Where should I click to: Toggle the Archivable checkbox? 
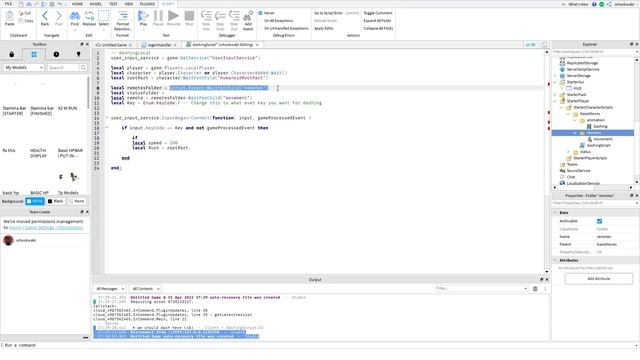(x=600, y=221)
